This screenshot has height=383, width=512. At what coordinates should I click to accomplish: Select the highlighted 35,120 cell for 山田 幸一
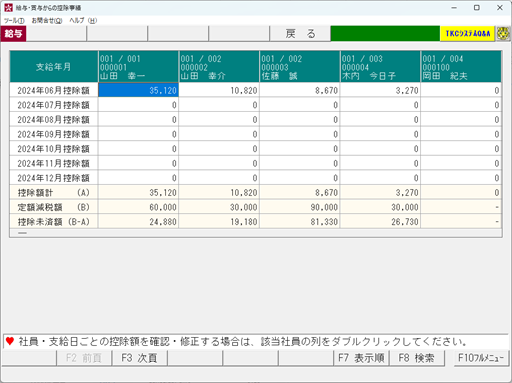click(x=138, y=90)
